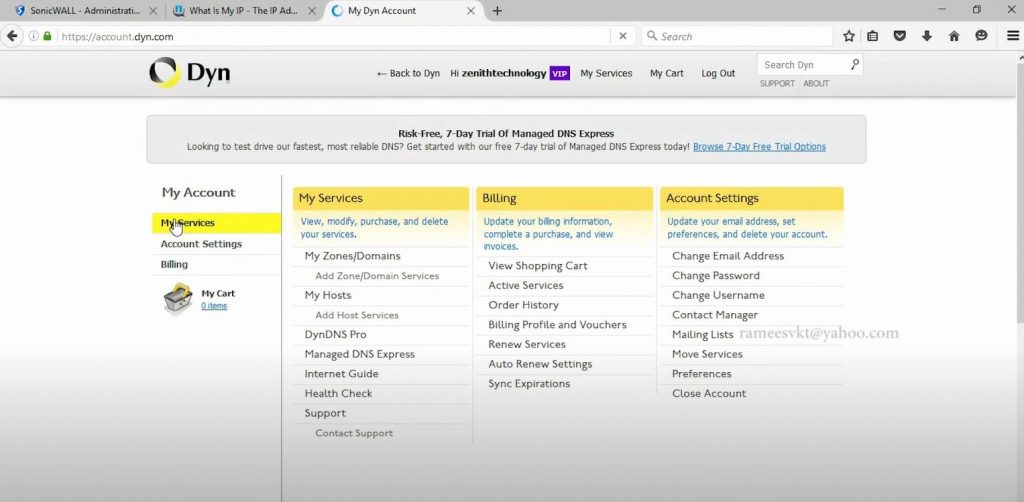This screenshot has height=502, width=1024.
Task: Open My Cart in the top navigation
Action: pyautogui.click(x=666, y=73)
